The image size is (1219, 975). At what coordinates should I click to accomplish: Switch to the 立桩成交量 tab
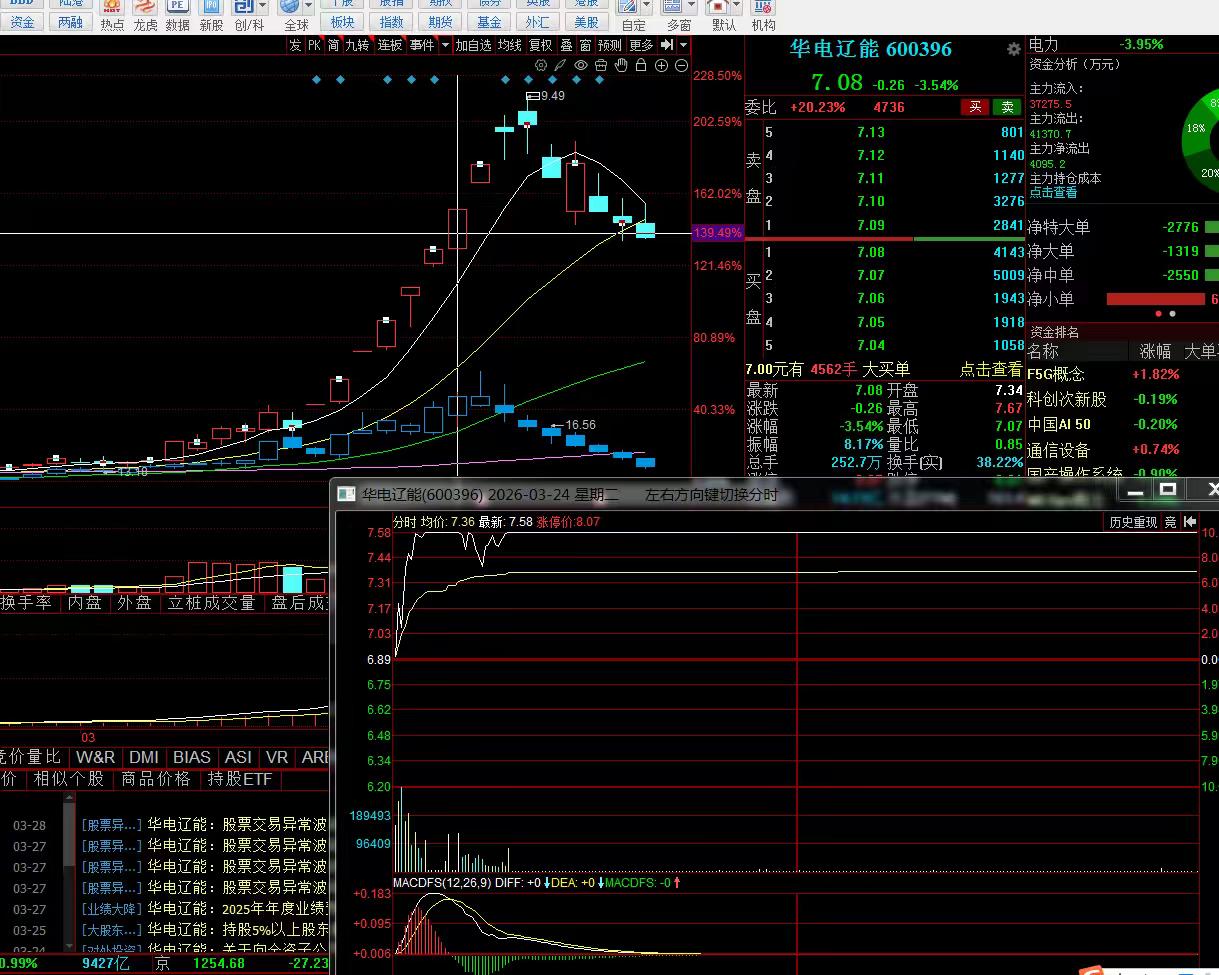click(212, 602)
